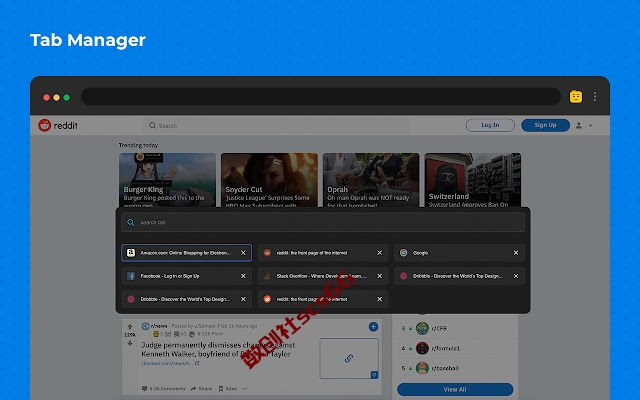The height and width of the screenshot is (400, 640).
Task: Close the Amazon.com tab with its X
Action: point(243,253)
